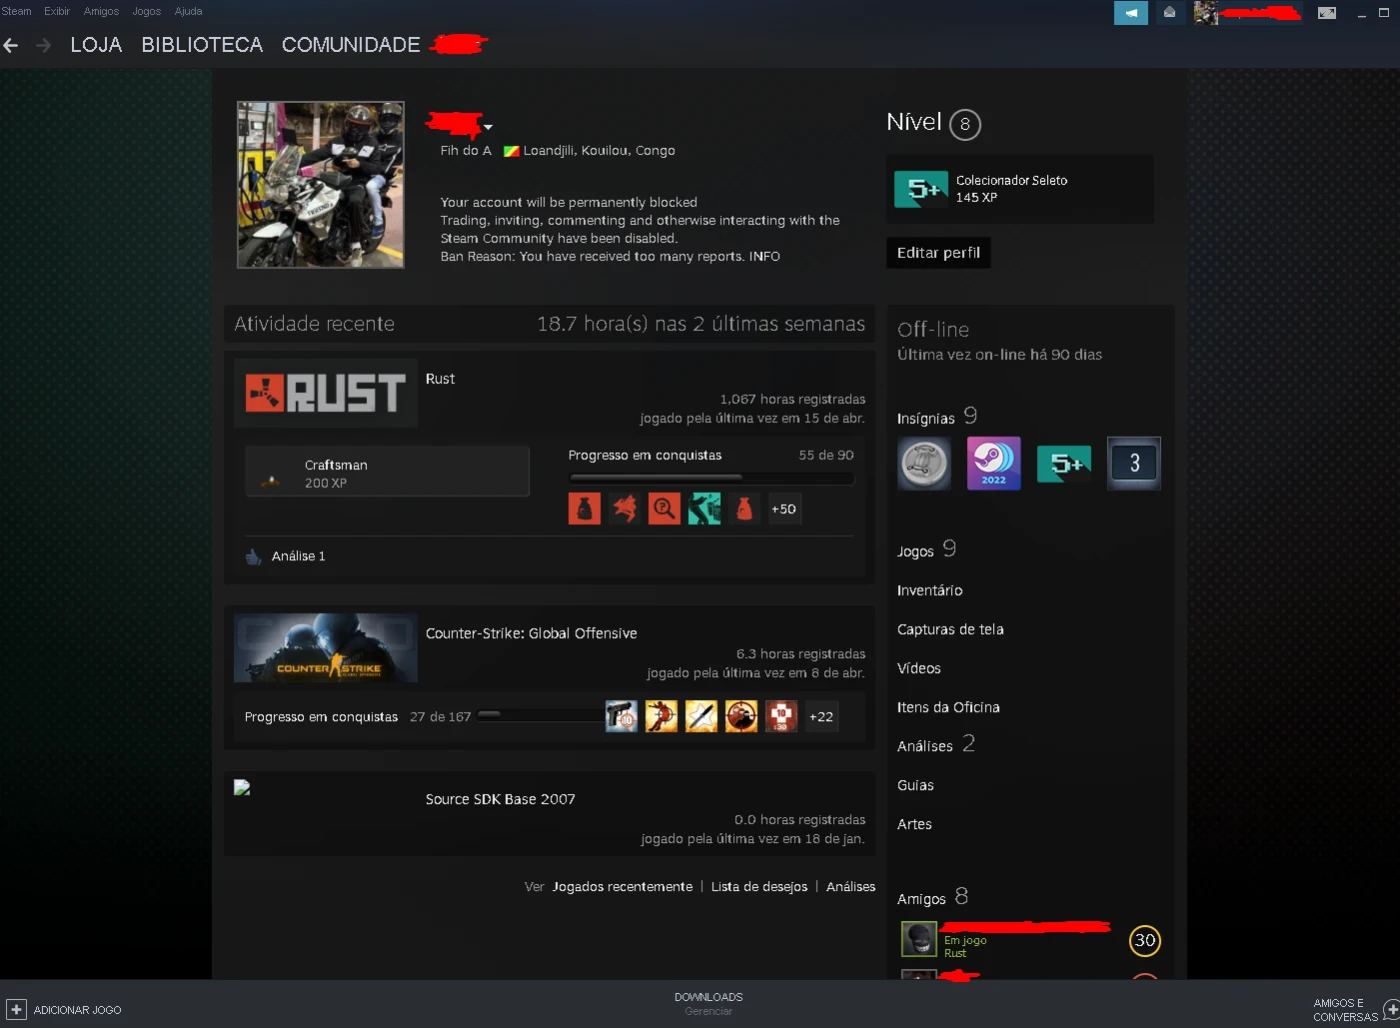
Task: Select the fifth Rust achievement icon
Action: point(744,509)
